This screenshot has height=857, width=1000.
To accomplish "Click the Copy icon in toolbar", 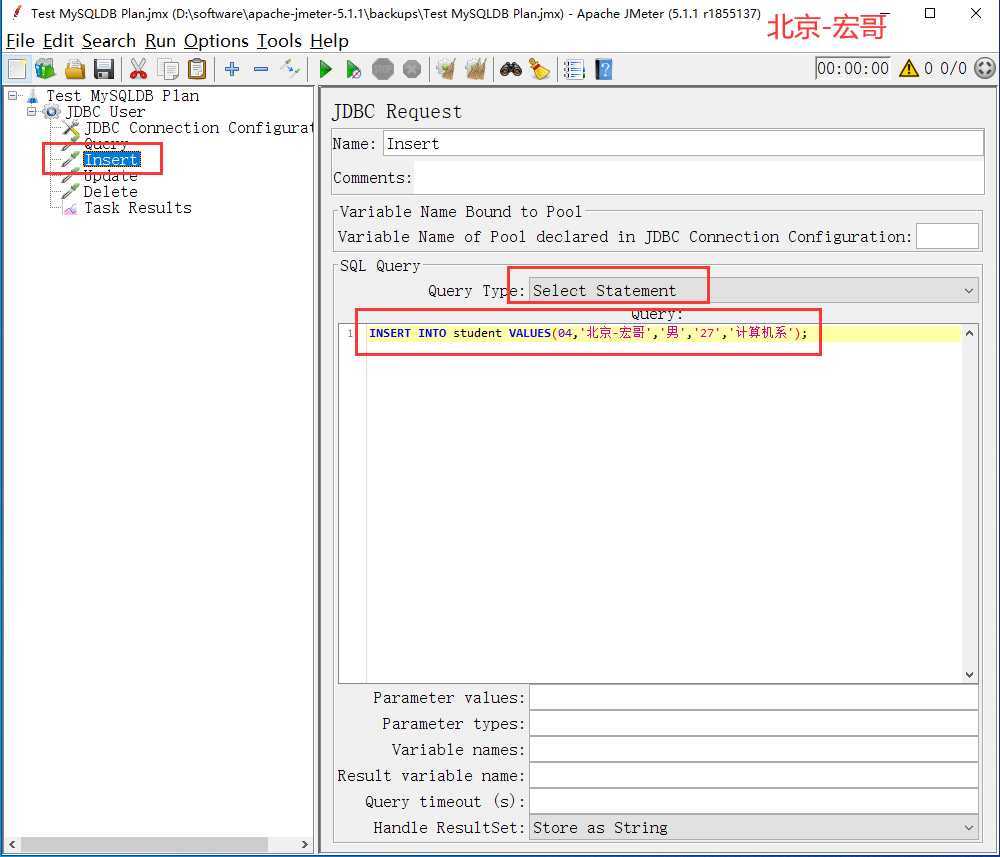I will [168, 69].
